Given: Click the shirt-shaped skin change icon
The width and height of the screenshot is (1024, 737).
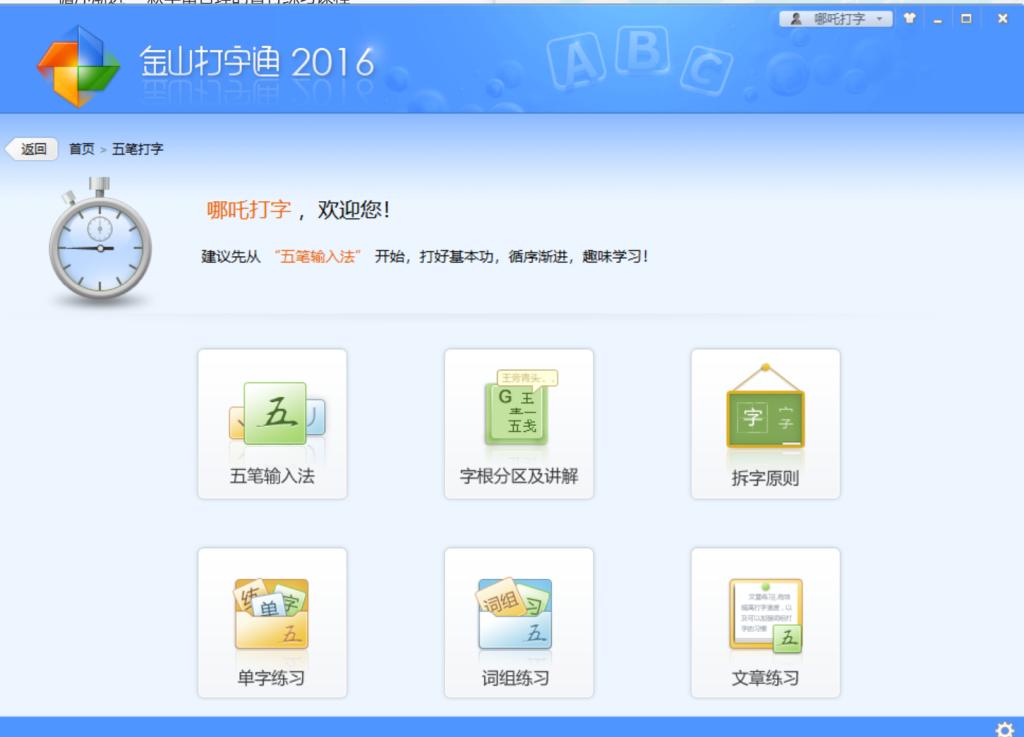Looking at the screenshot, I should 909,19.
